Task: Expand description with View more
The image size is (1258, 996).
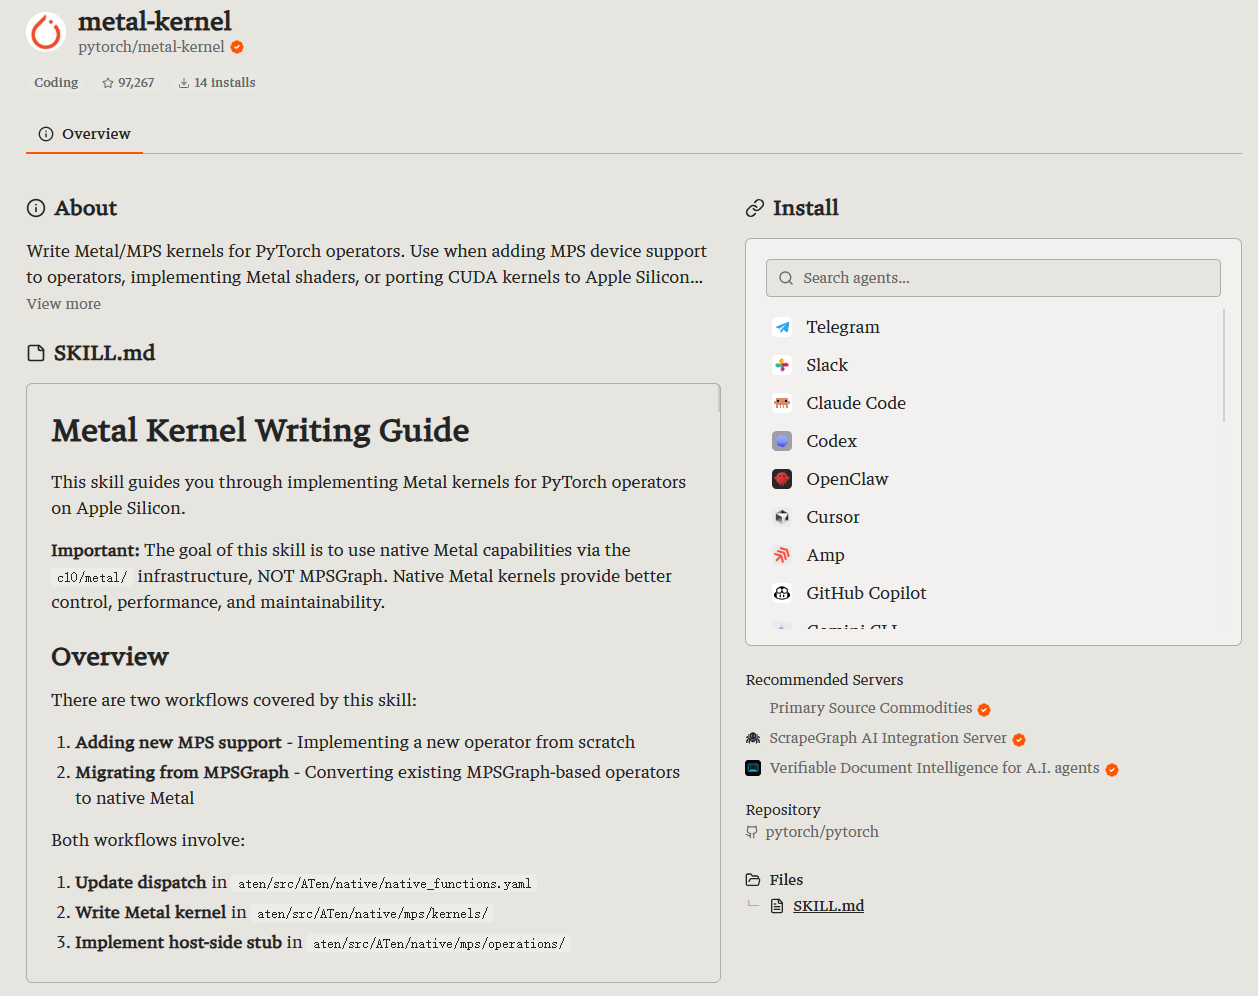Action: click(64, 304)
